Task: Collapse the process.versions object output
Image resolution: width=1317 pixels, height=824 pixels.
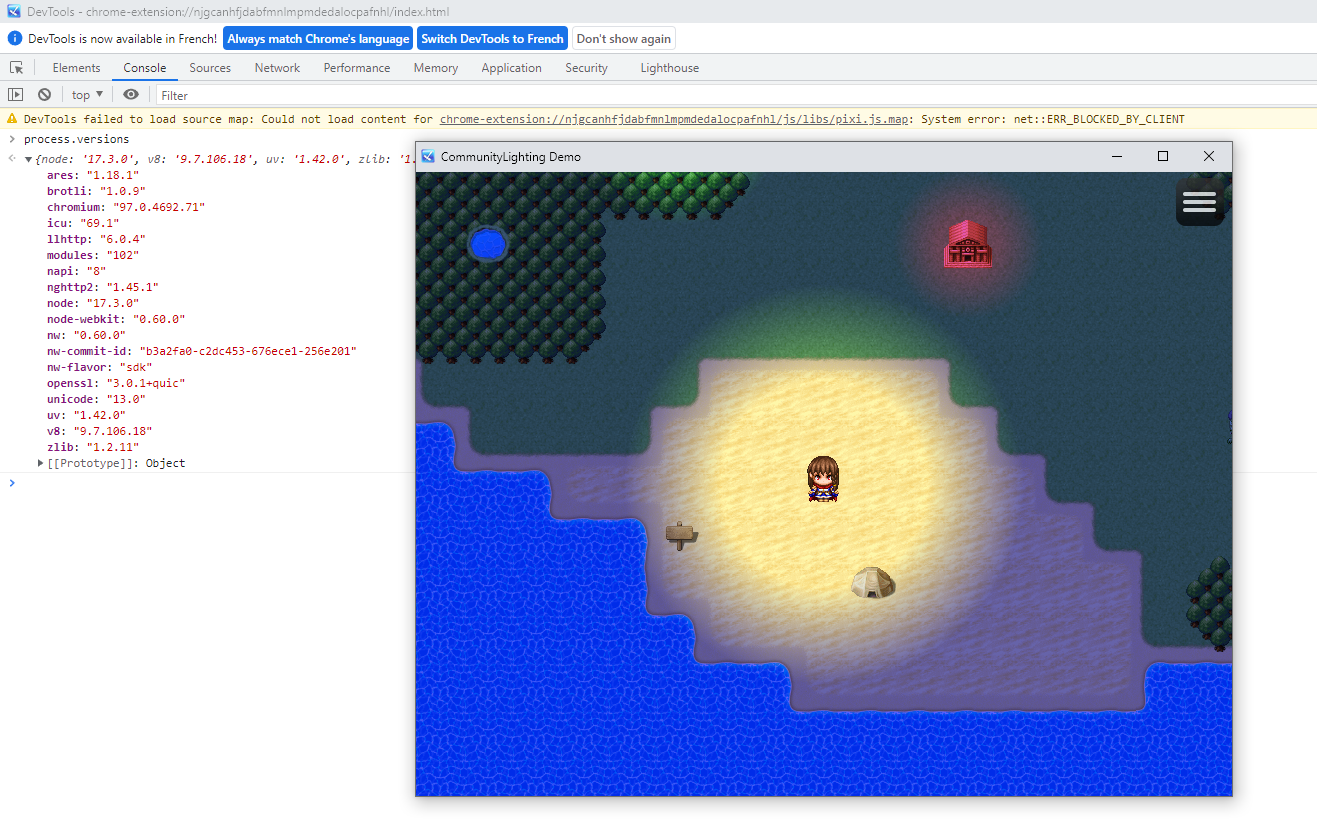Action: pos(29,159)
